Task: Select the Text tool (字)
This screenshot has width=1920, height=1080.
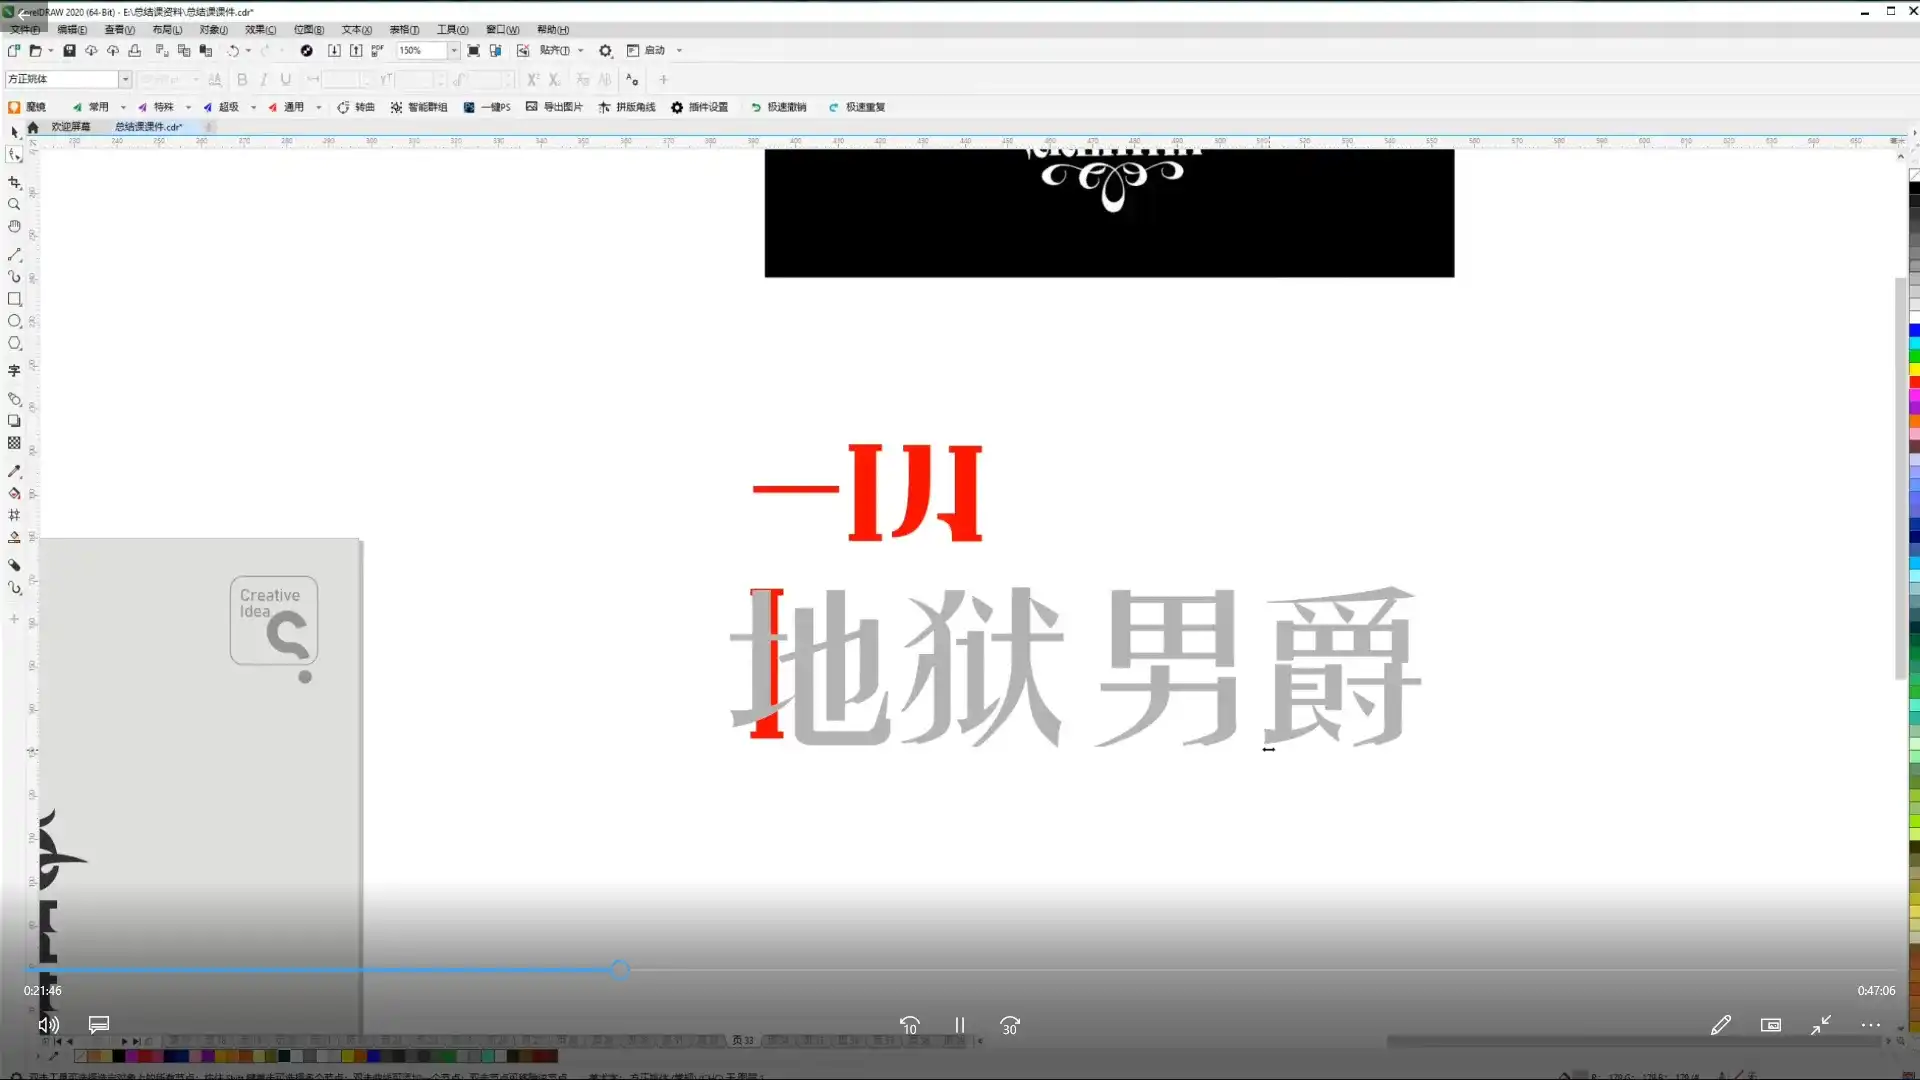Action: pos(14,369)
